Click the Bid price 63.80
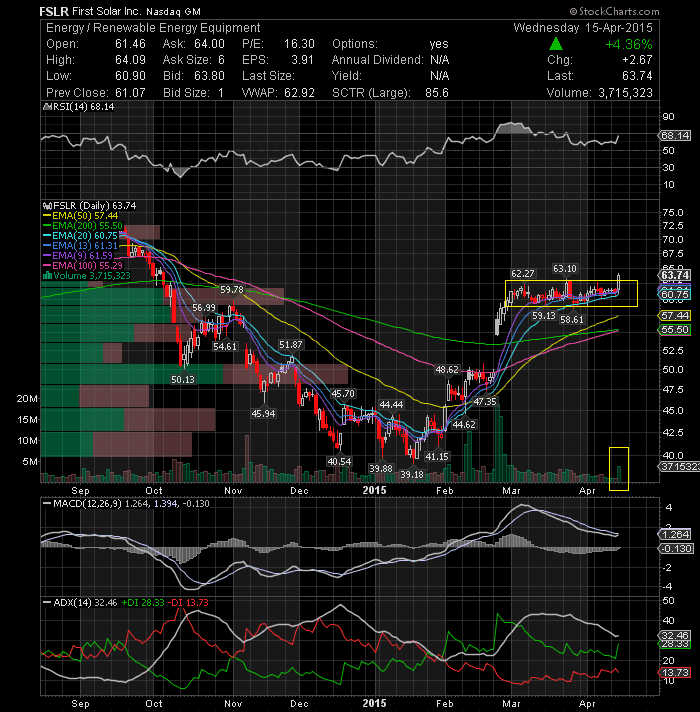The width and height of the screenshot is (700, 712). 209,76
